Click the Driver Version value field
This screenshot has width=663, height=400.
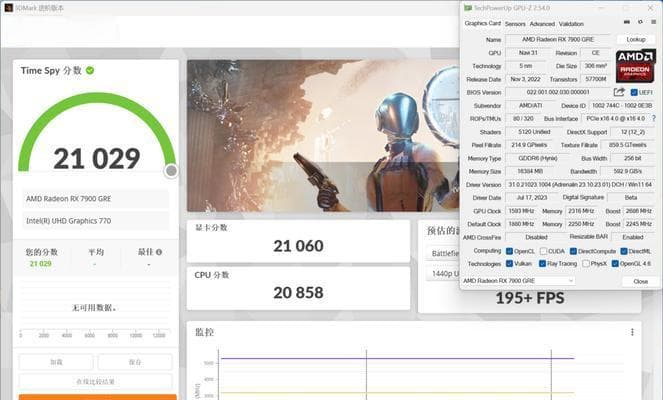(581, 185)
